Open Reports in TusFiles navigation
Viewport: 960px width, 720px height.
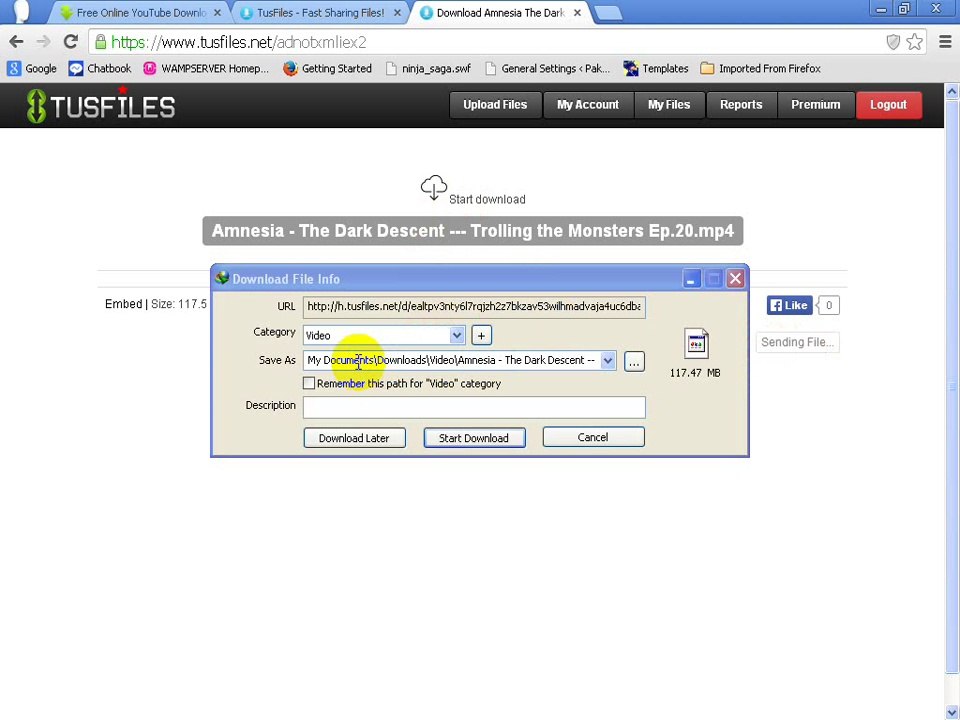pyautogui.click(x=741, y=105)
